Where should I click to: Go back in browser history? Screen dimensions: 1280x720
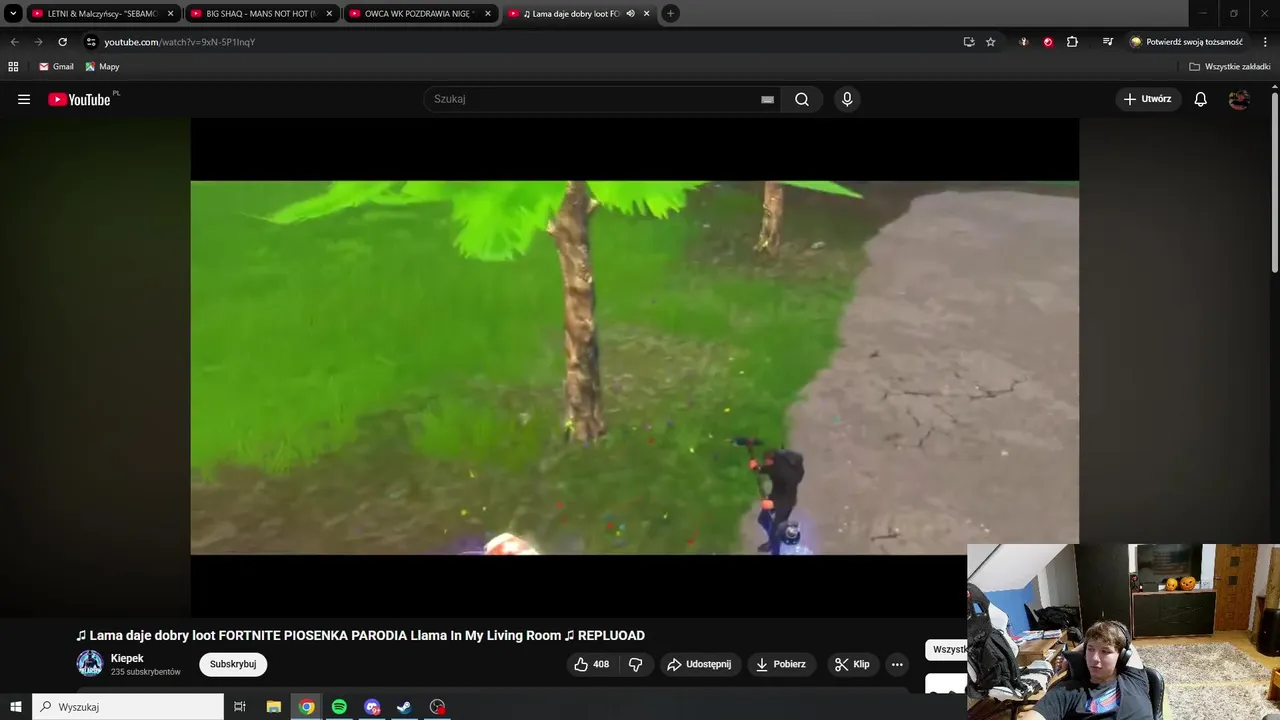tap(14, 42)
